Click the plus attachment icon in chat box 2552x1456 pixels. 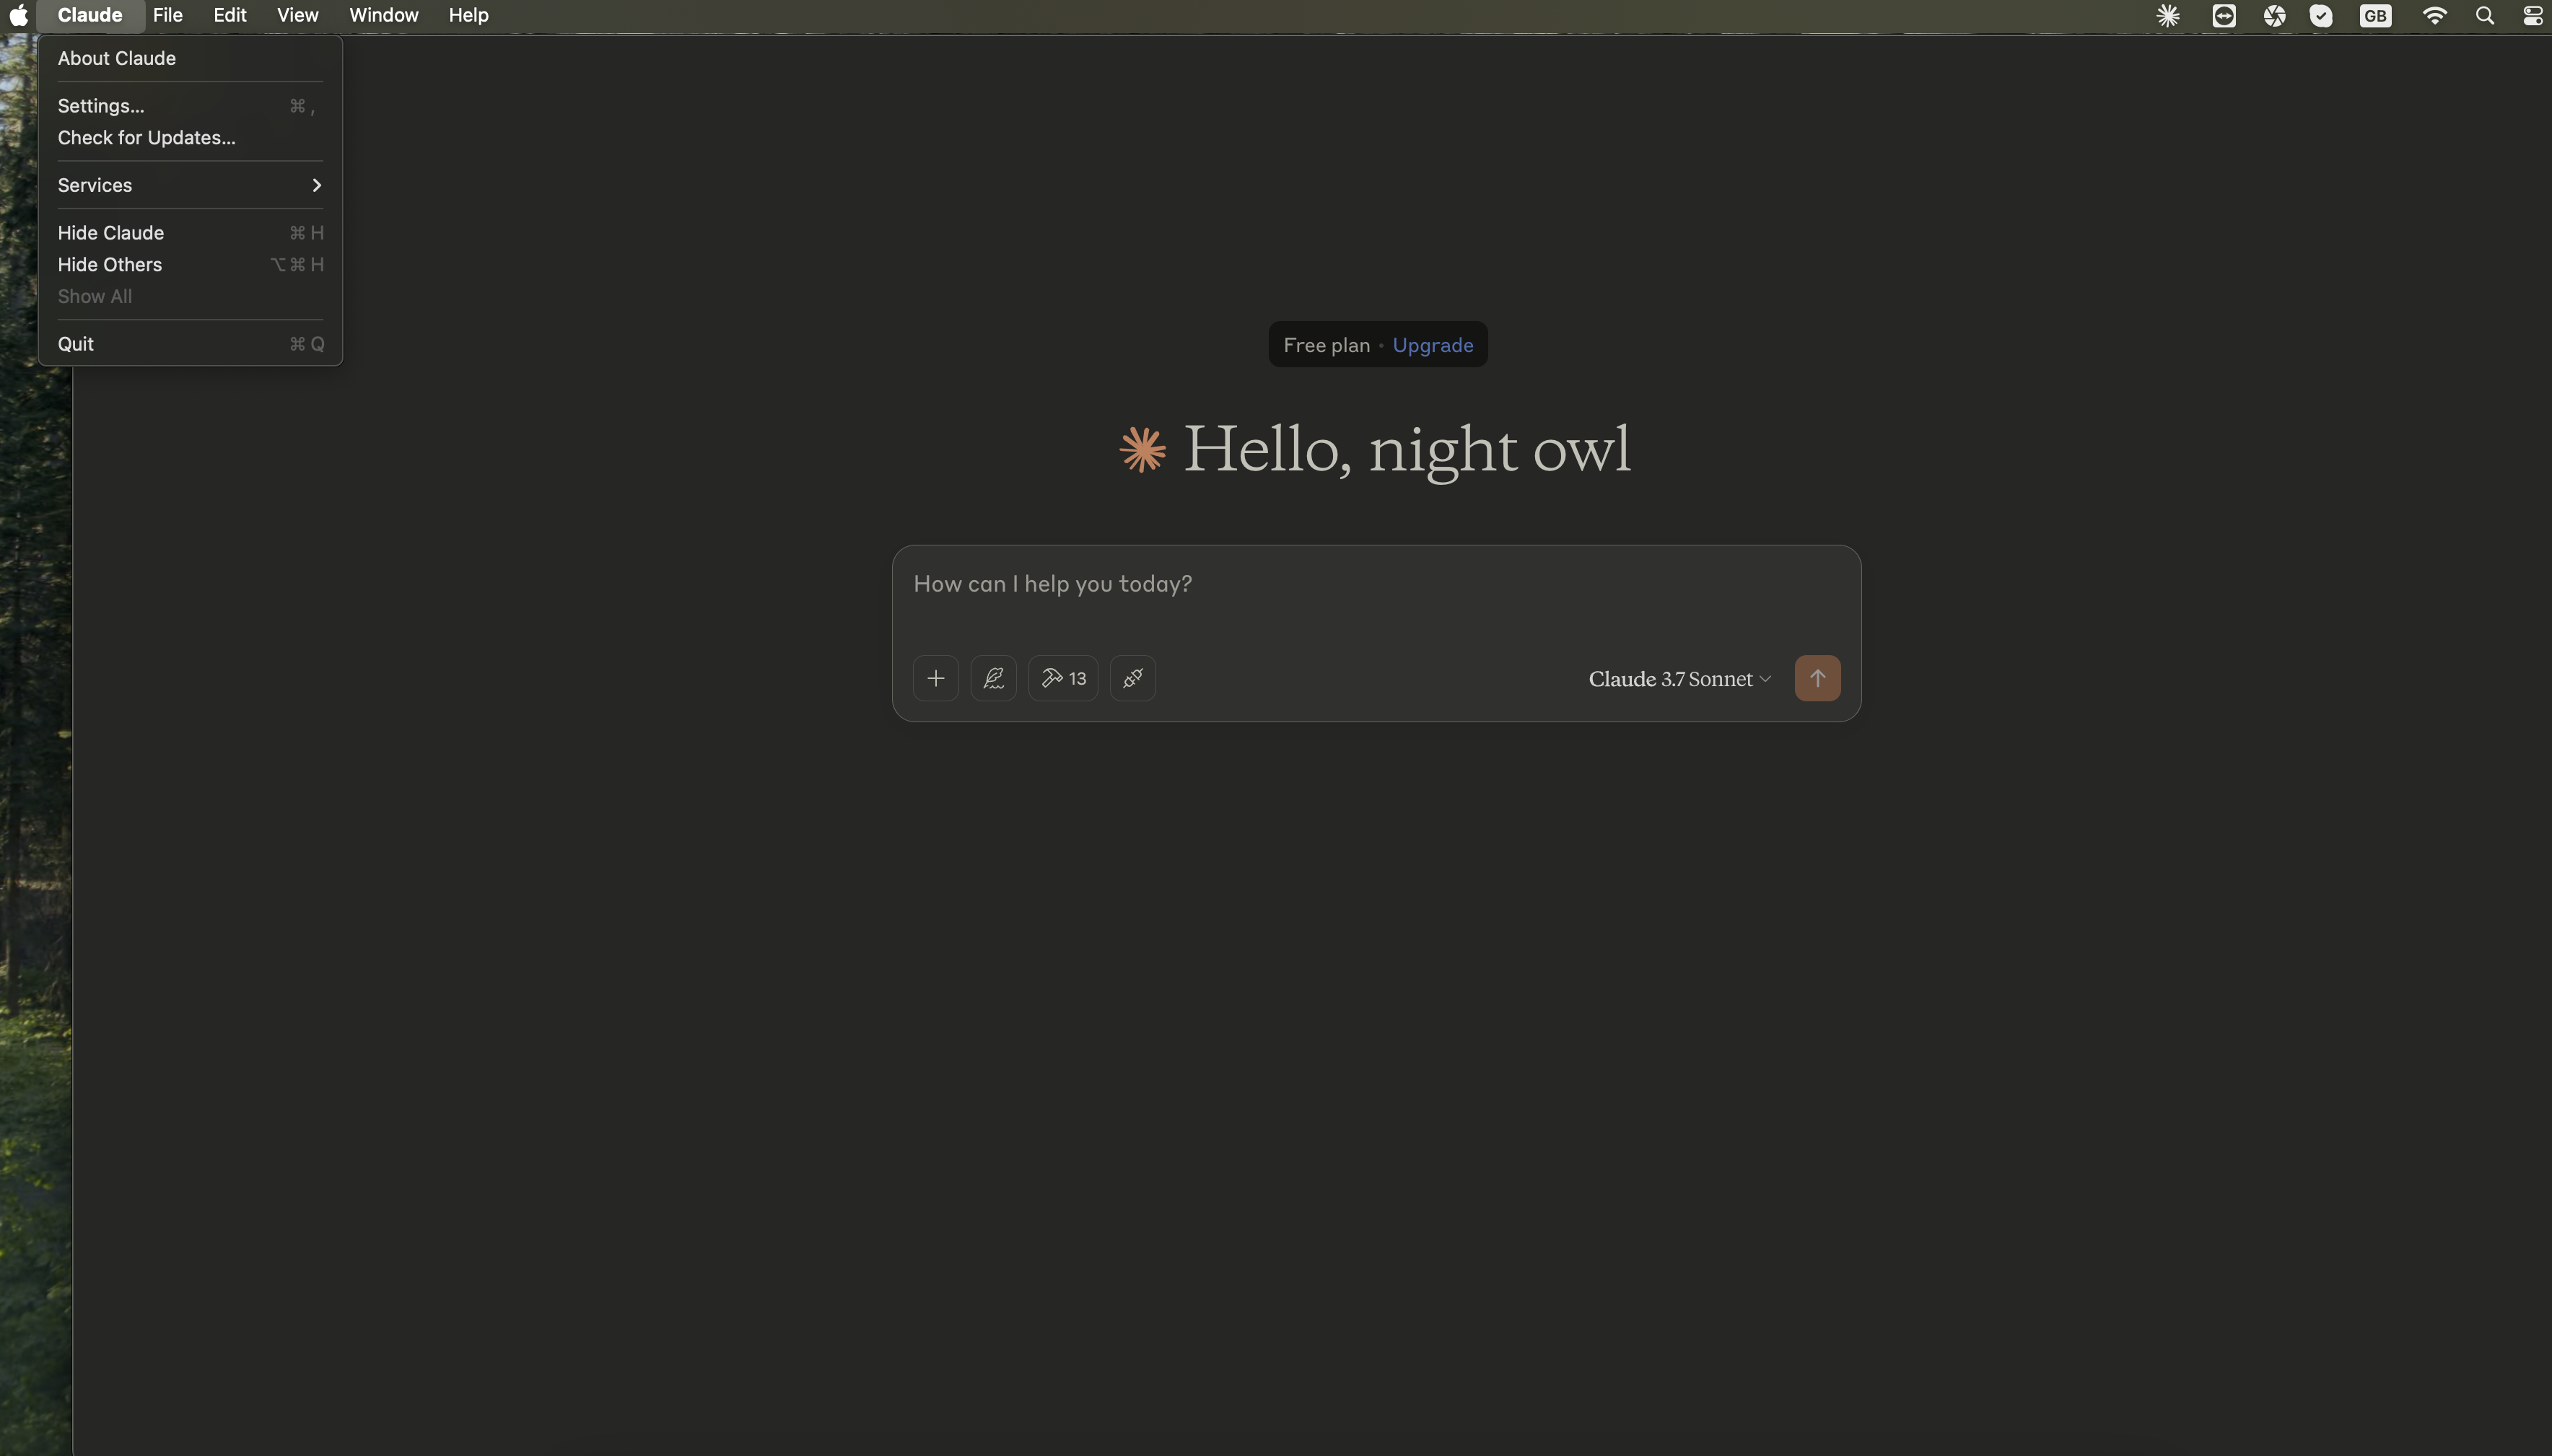pos(935,678)
